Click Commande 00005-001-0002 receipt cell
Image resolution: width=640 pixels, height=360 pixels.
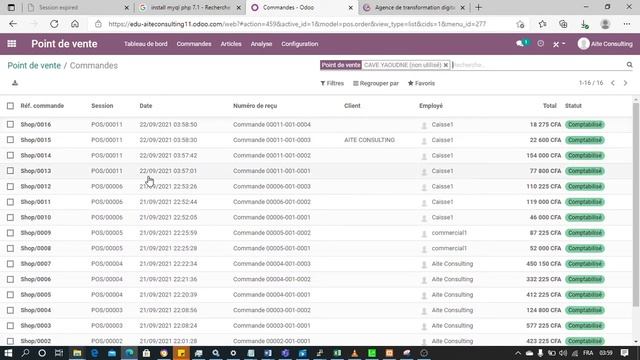click(272, 233)
